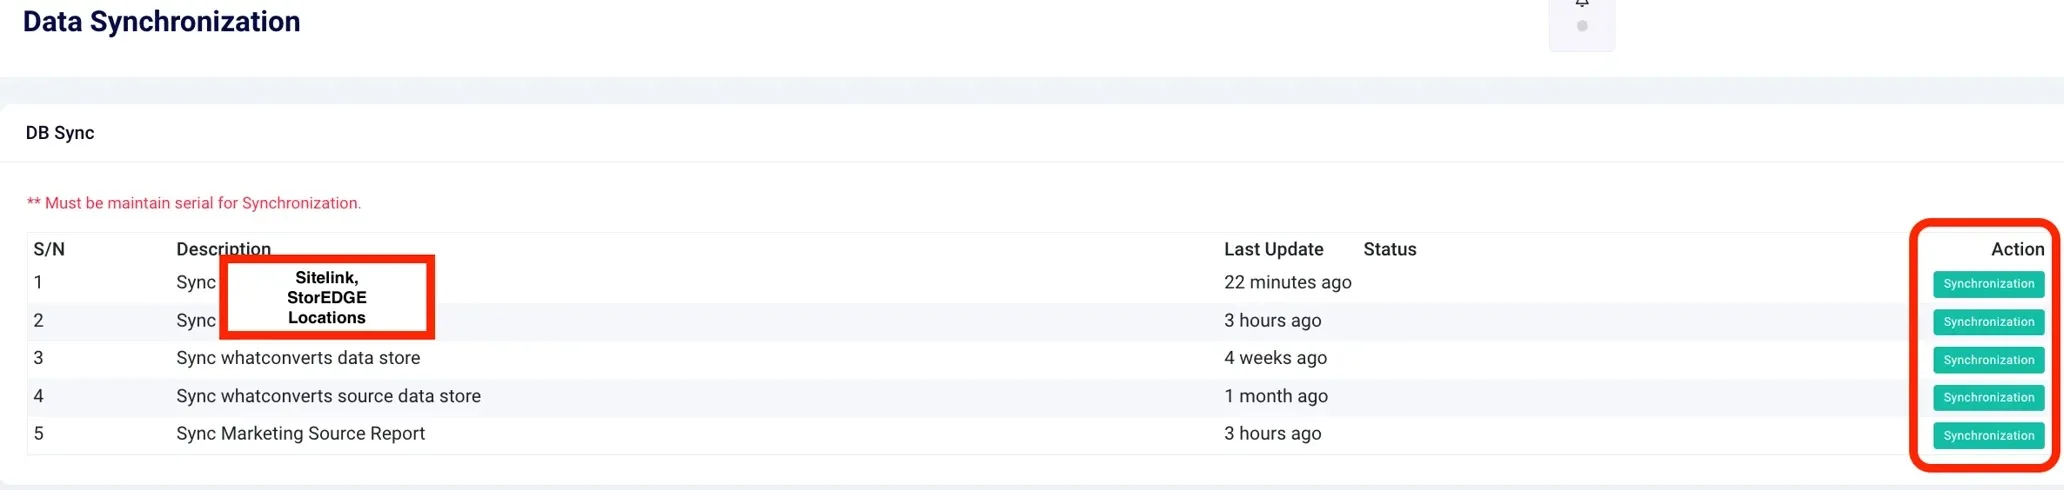Run Synchronization for row 2
The height and width of the screenshot is (490, 2064).
click(1988, 322)
